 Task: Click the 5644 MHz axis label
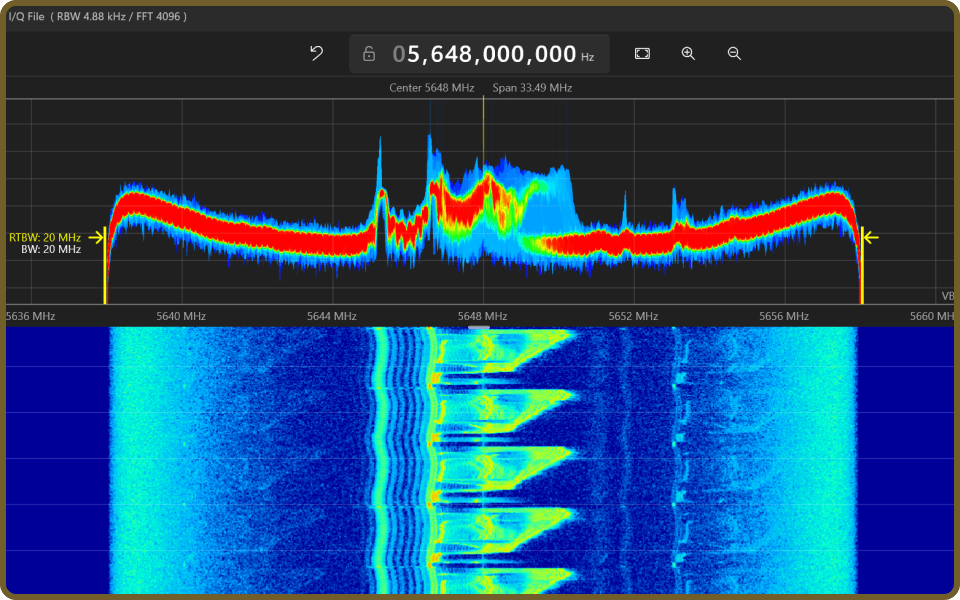332,317
